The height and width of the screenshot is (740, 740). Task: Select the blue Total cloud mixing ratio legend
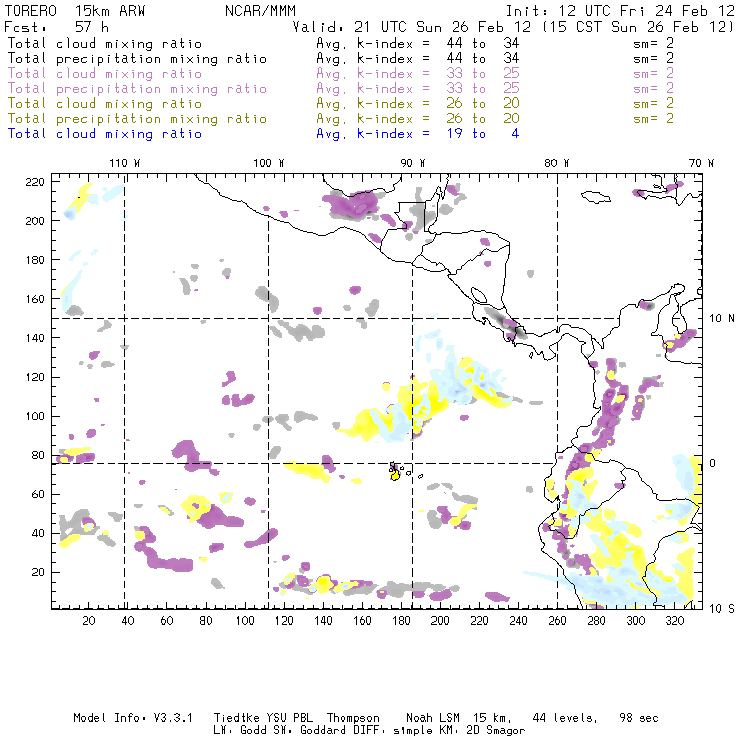pyautogui.click(x=105, y=134)
